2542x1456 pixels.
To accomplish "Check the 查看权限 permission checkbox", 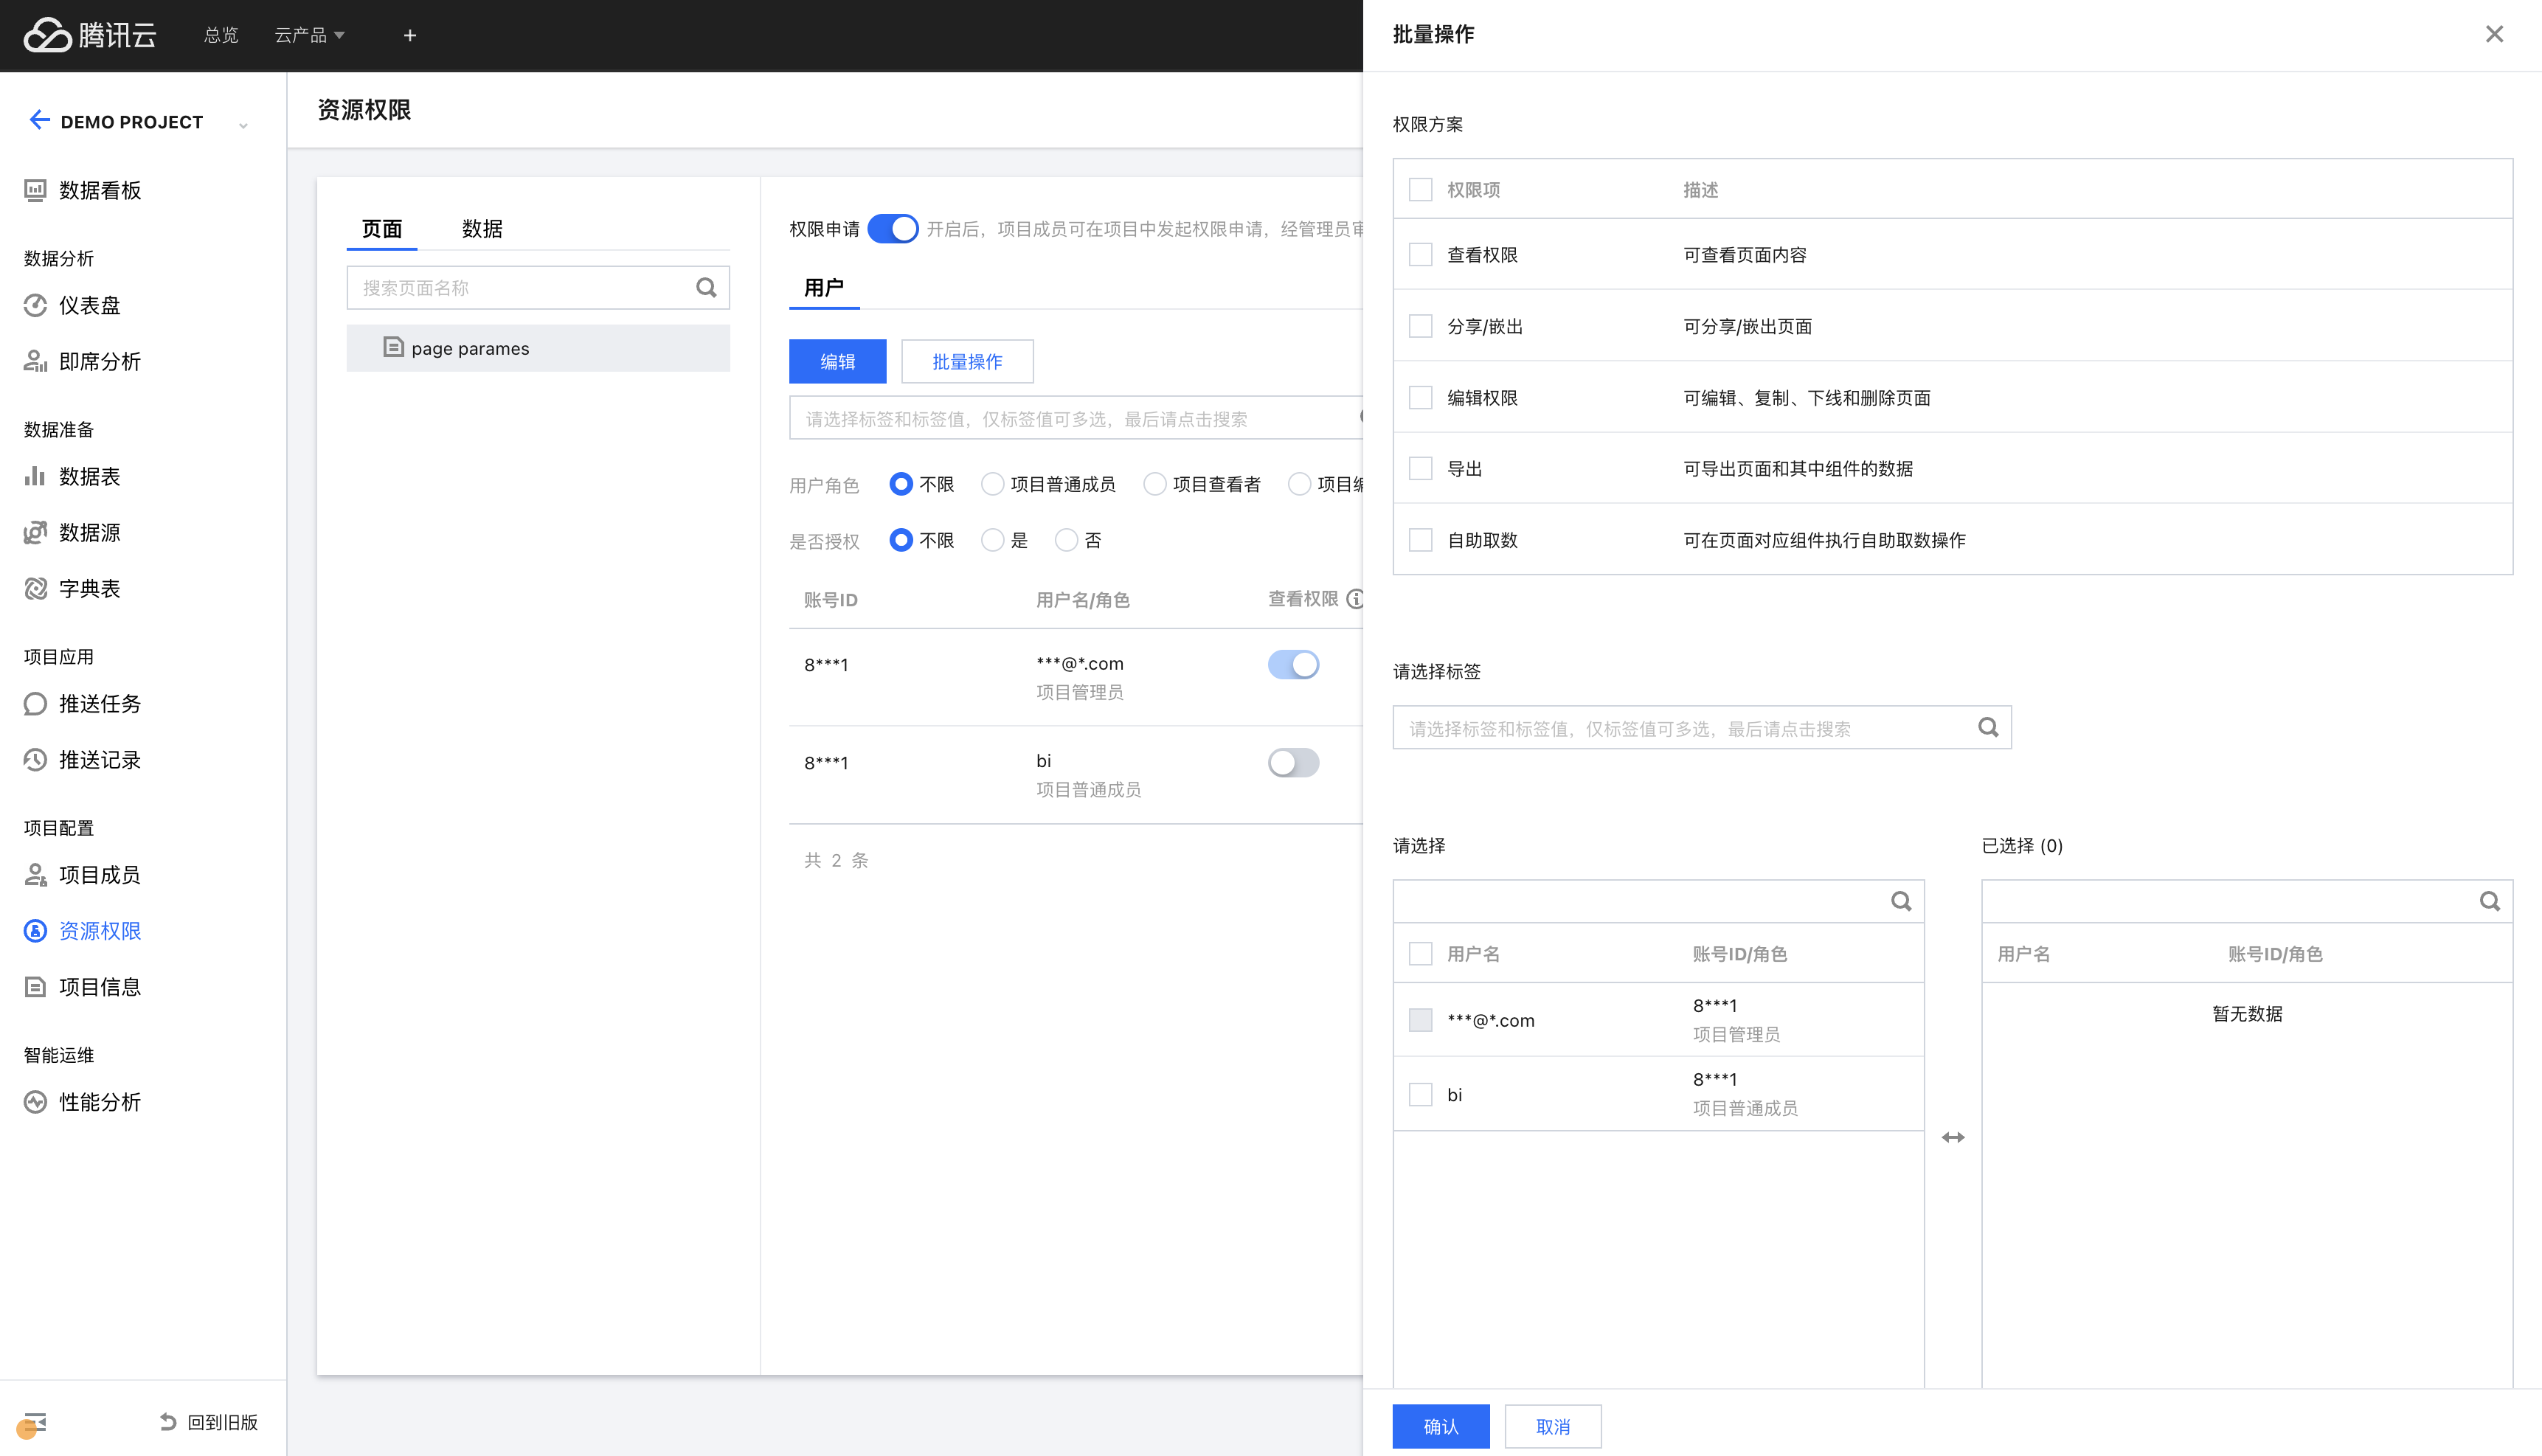I will click(x=1420, y=255).
